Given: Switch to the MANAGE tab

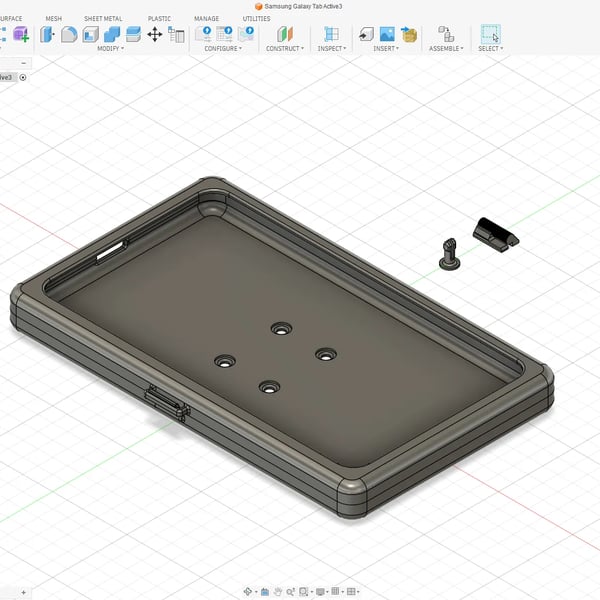Looking at the screenshot, I should [x=206, y=18].
